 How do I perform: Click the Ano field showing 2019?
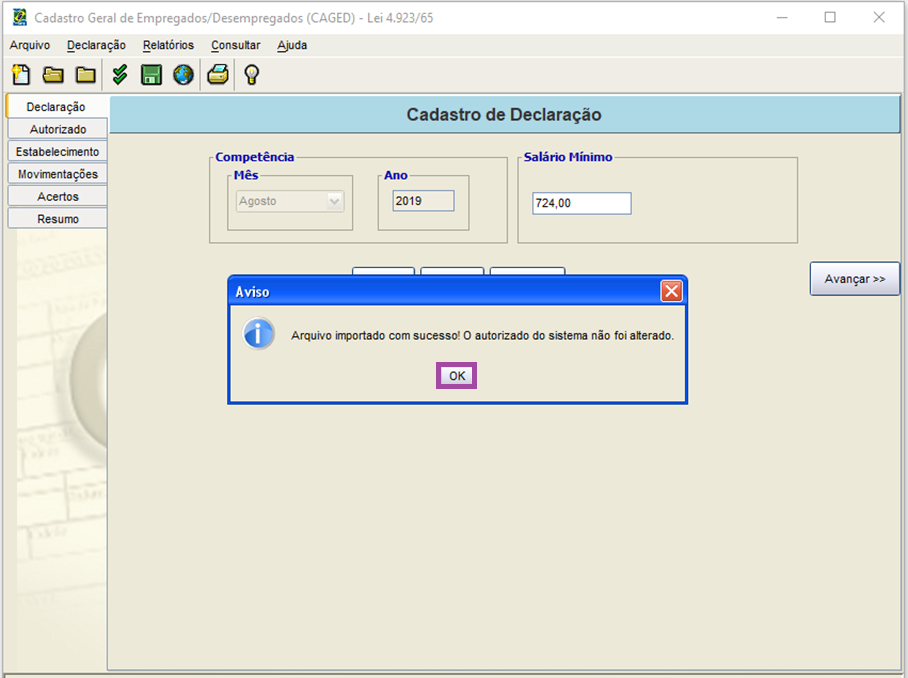pos(423,201)
